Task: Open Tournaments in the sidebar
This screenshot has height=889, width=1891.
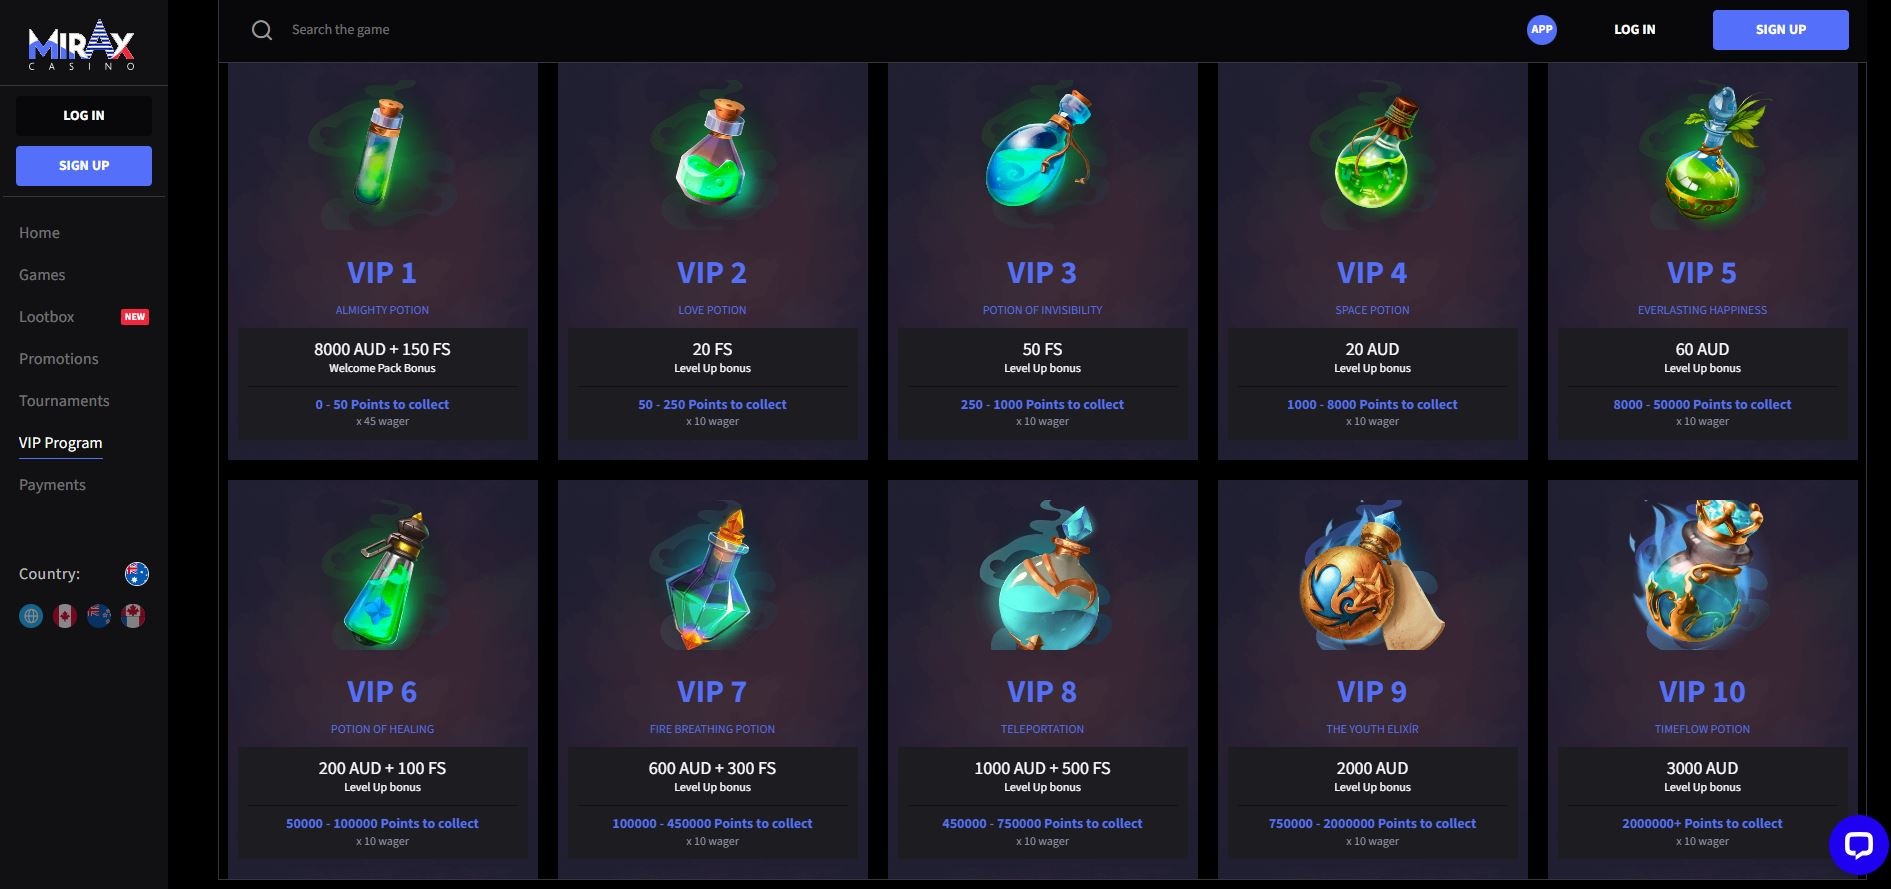Action: pyautogui.click(x=64, y=401)
